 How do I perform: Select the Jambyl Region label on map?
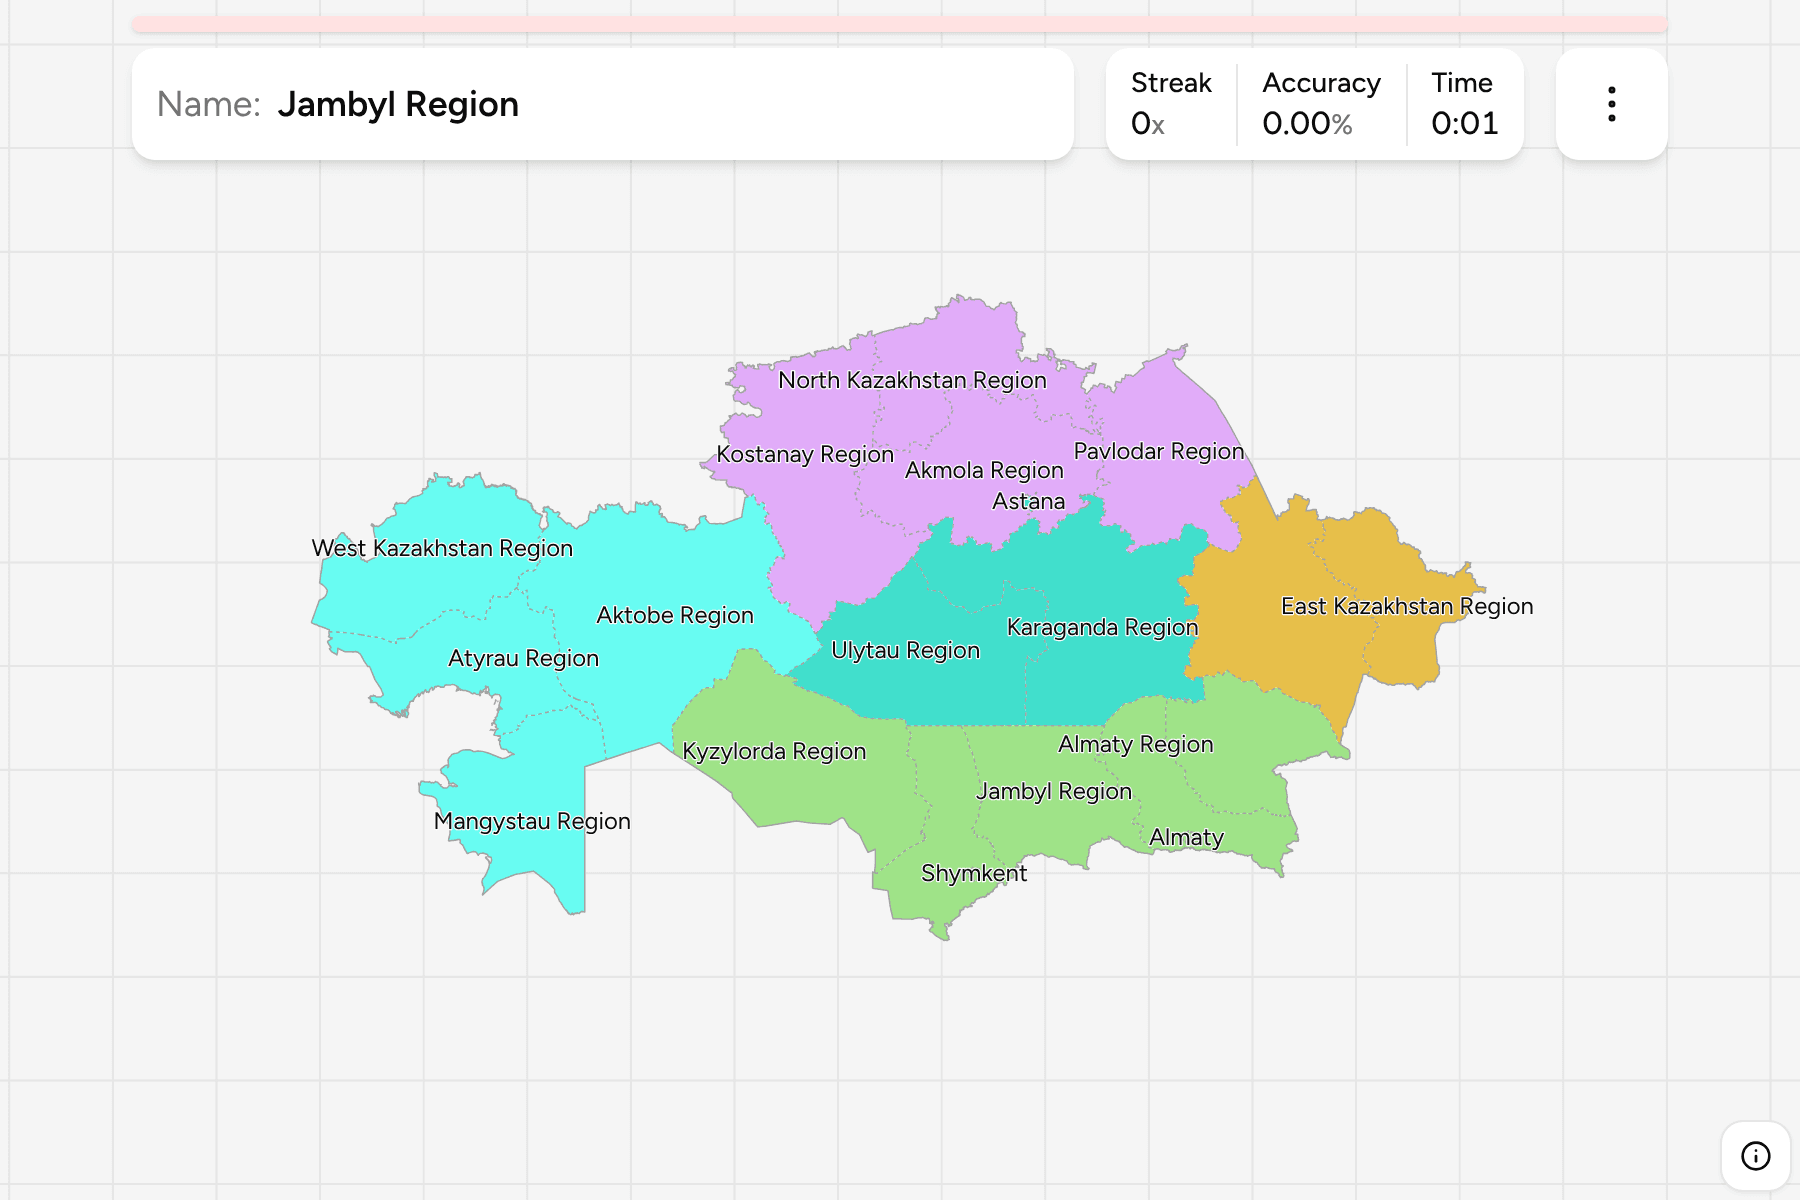pos(1054,791)
